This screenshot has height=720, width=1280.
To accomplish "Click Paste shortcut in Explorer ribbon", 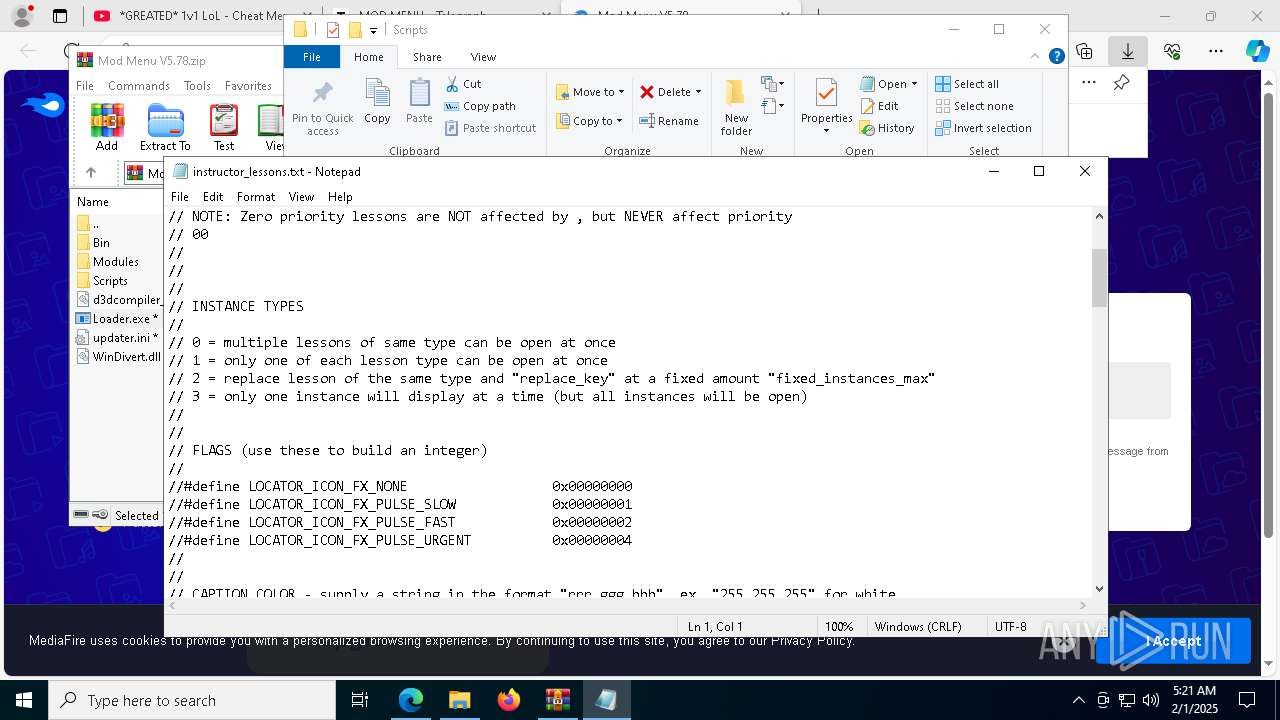I will click(491, 128).
